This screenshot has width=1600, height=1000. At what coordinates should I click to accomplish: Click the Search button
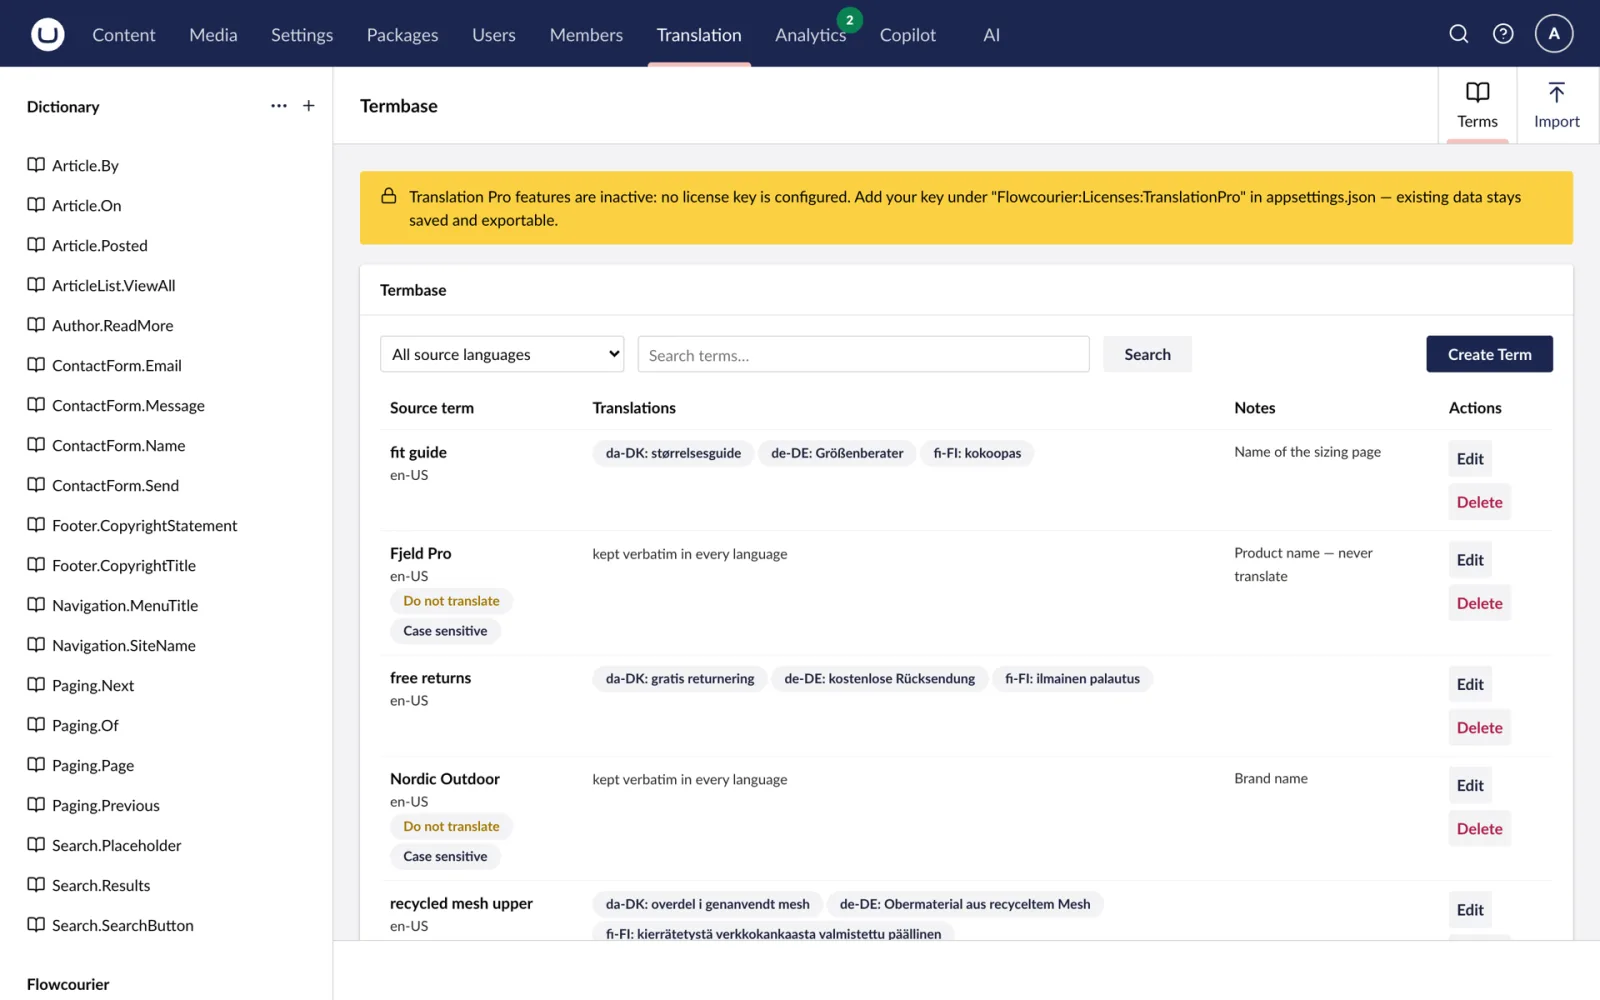pyautogui.click(x=1147, y=354)
